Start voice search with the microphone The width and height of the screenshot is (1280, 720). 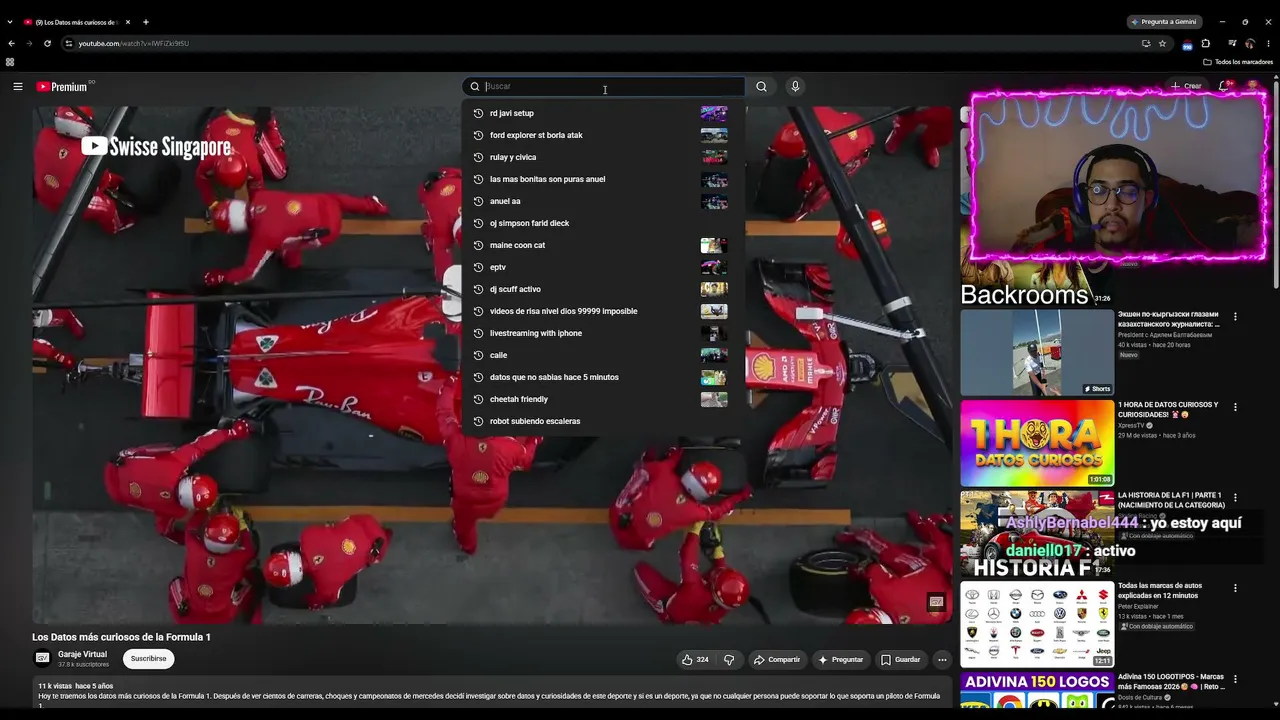(795, 86)
